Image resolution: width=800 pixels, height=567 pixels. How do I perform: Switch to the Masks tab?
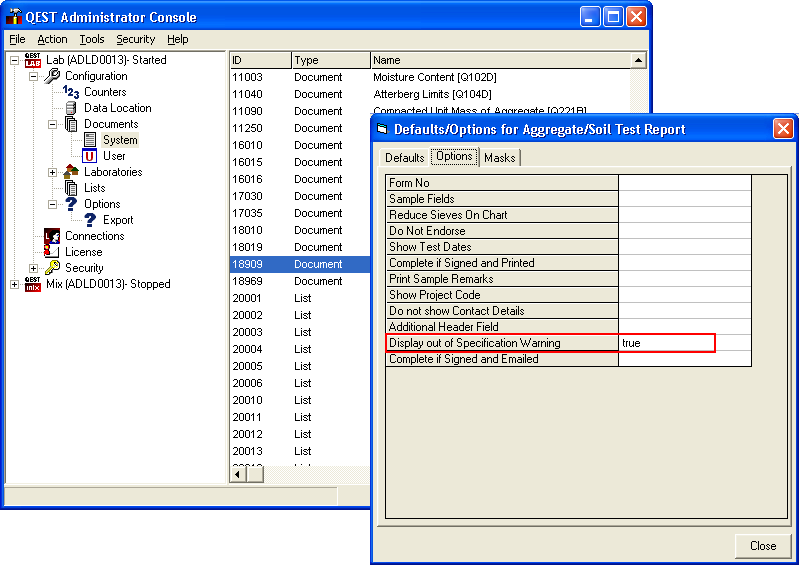(499, 158)
